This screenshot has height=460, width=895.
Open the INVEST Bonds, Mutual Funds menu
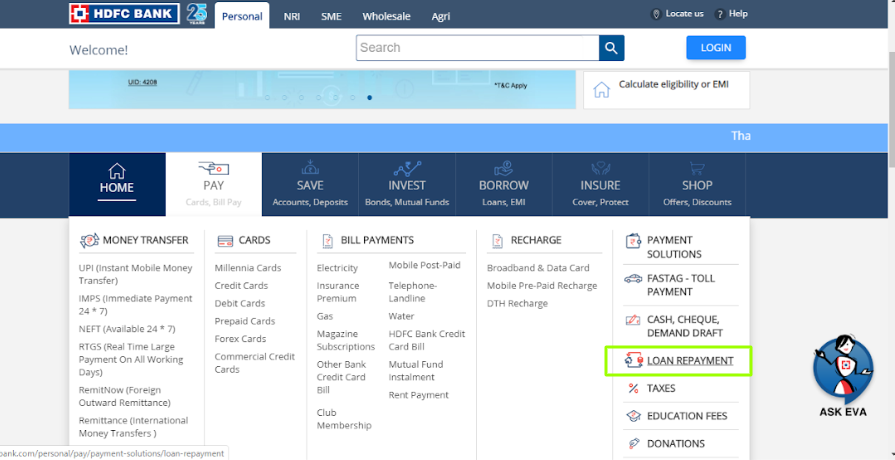[407, 184]
